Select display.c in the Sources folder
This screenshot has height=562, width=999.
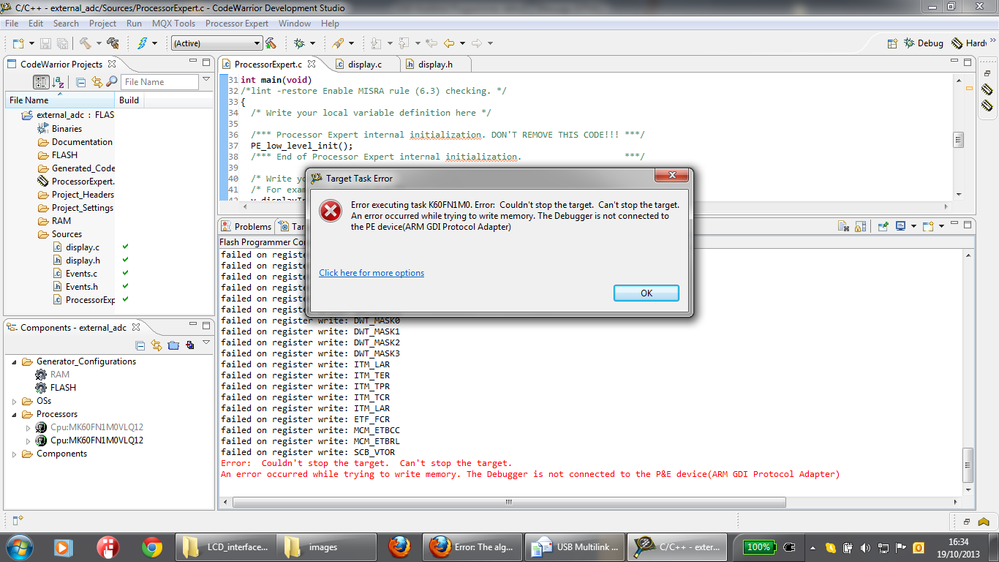pos(82,247)
